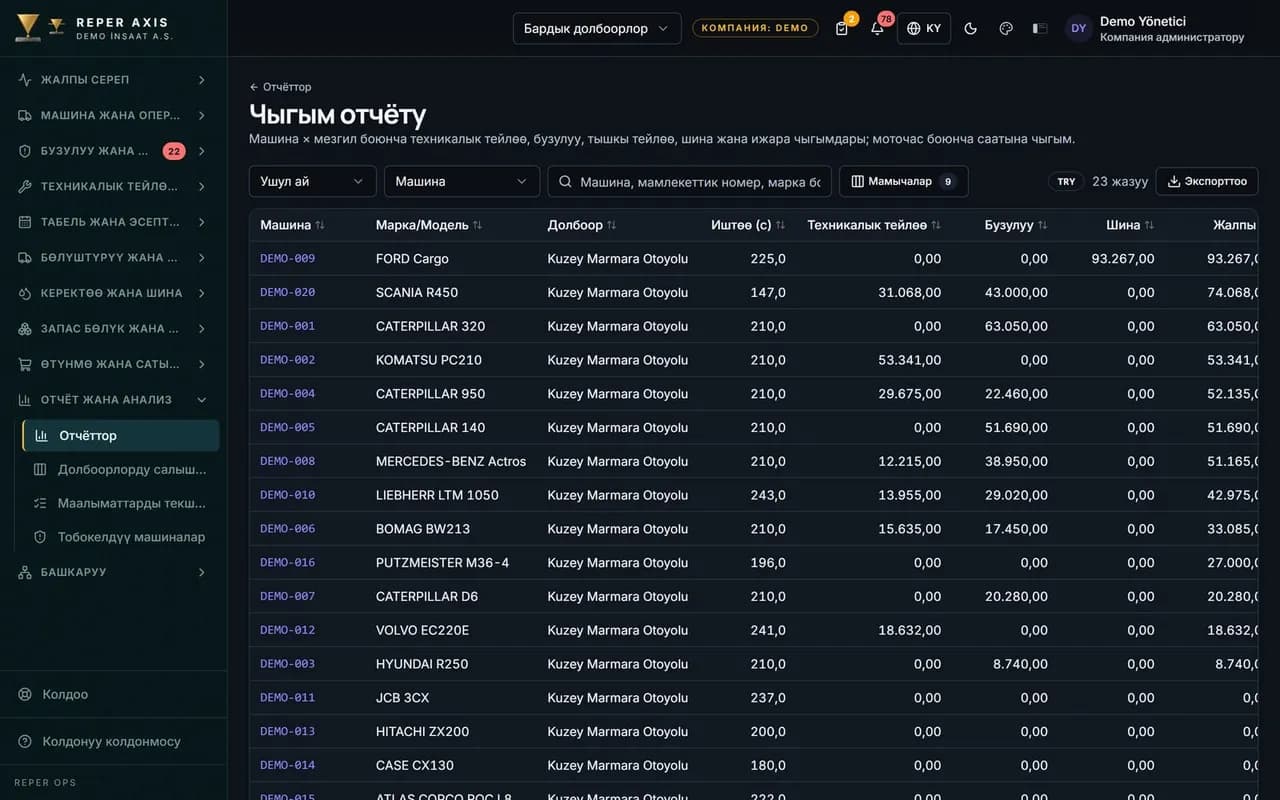Toggle dark mode moon icon
The image size is (1280, 800).
(x=970, y=28)
